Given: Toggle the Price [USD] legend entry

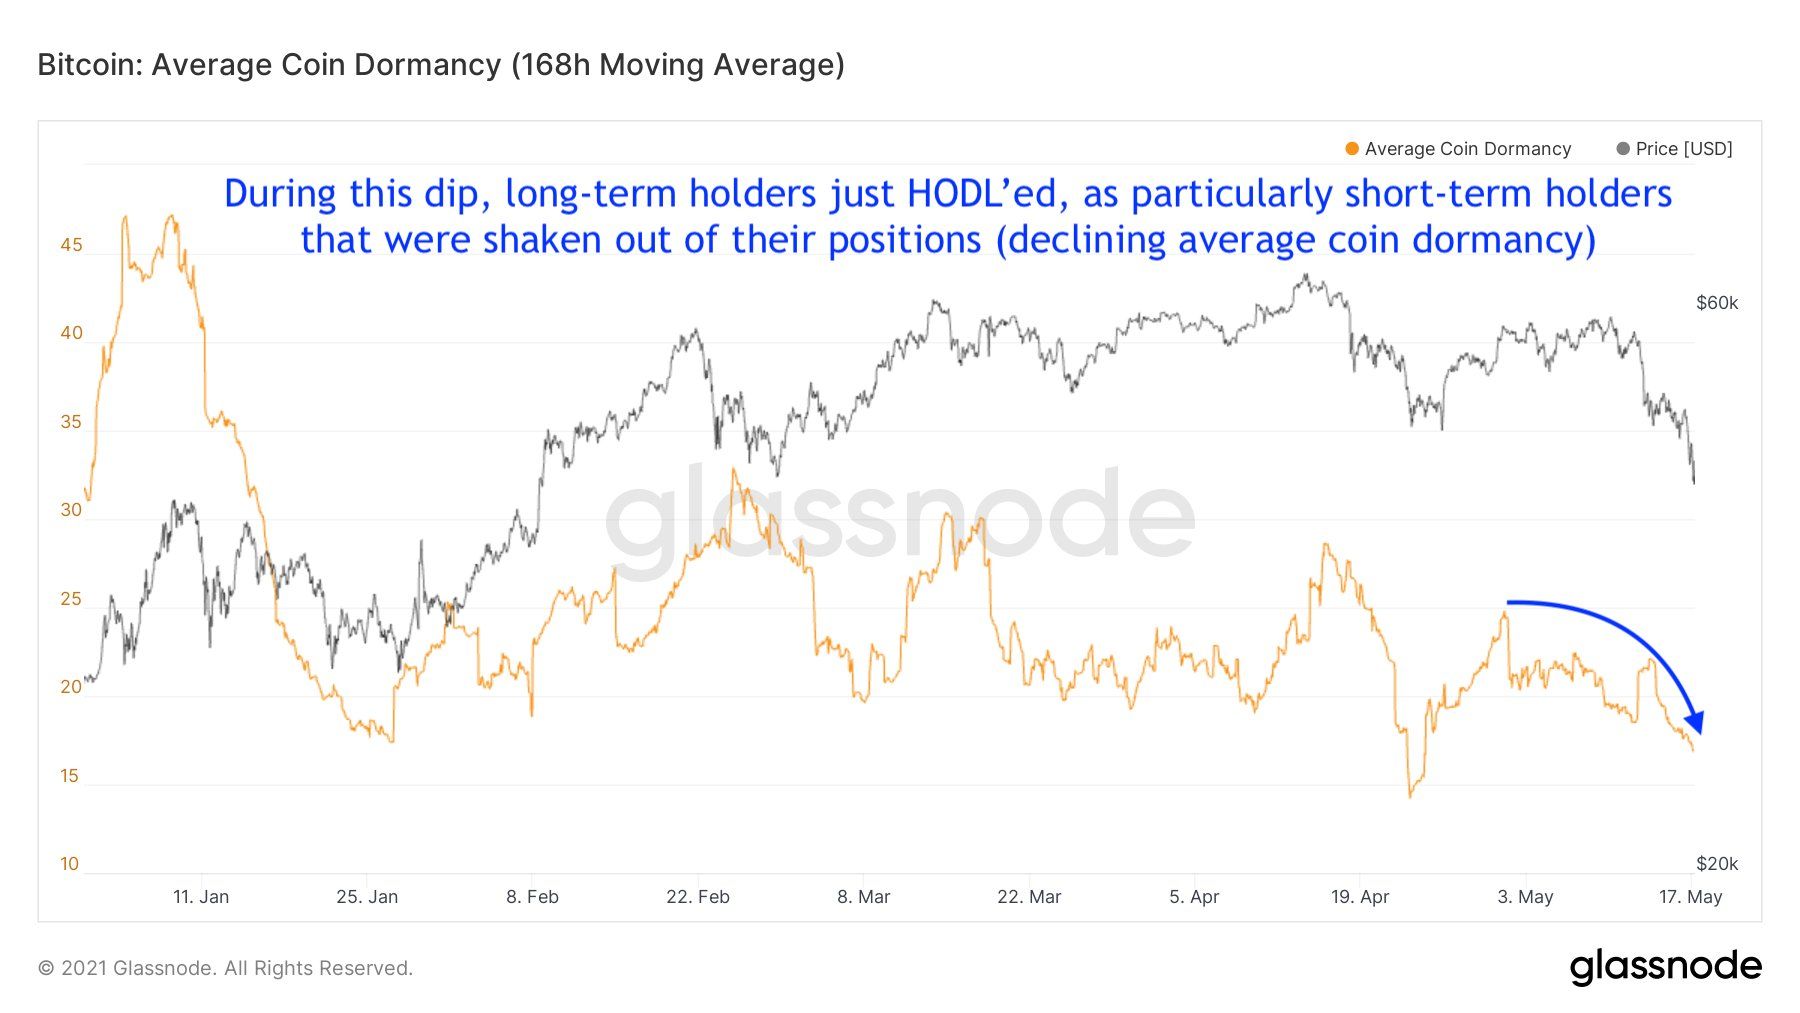Looking at the screenshot, I should pyautogui.click(x=1674, y=149).
